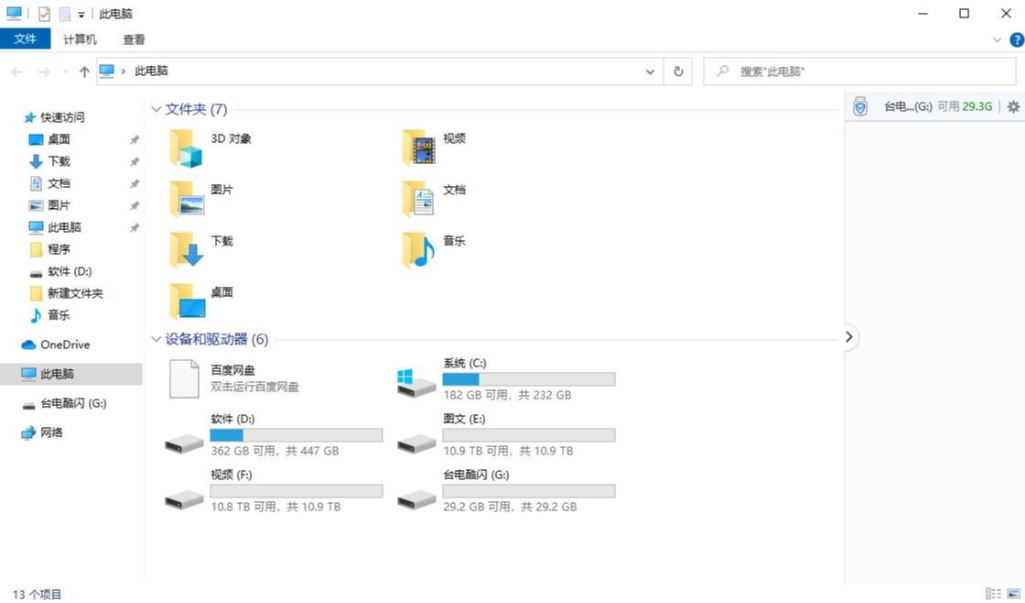
Task: Expand the ribbon with the chevron
Action: 997,40
